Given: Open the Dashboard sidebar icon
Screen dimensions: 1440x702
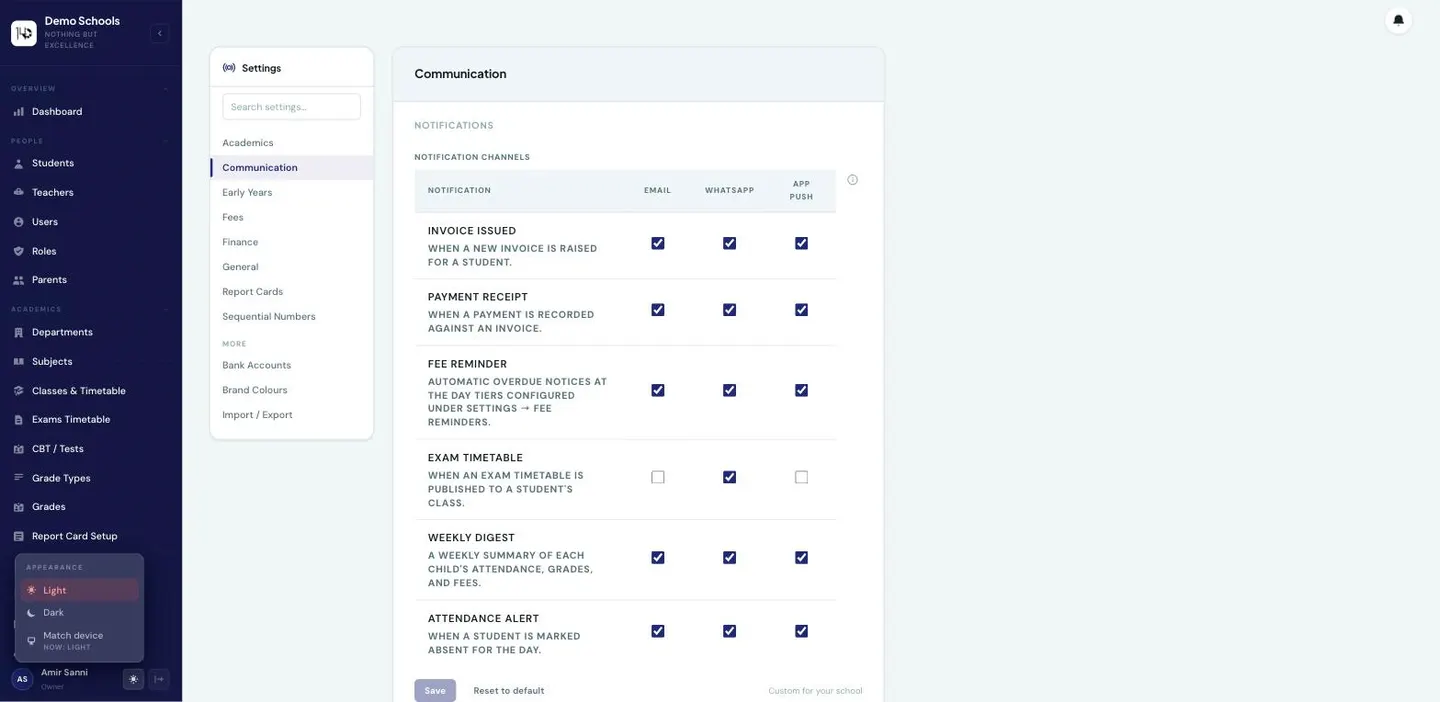Looking at the screenshot, I should [18, 112].
